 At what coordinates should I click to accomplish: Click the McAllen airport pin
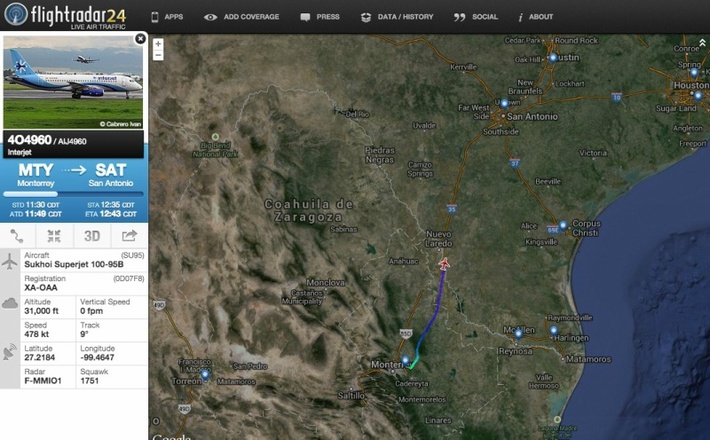(x=518, y=334)
